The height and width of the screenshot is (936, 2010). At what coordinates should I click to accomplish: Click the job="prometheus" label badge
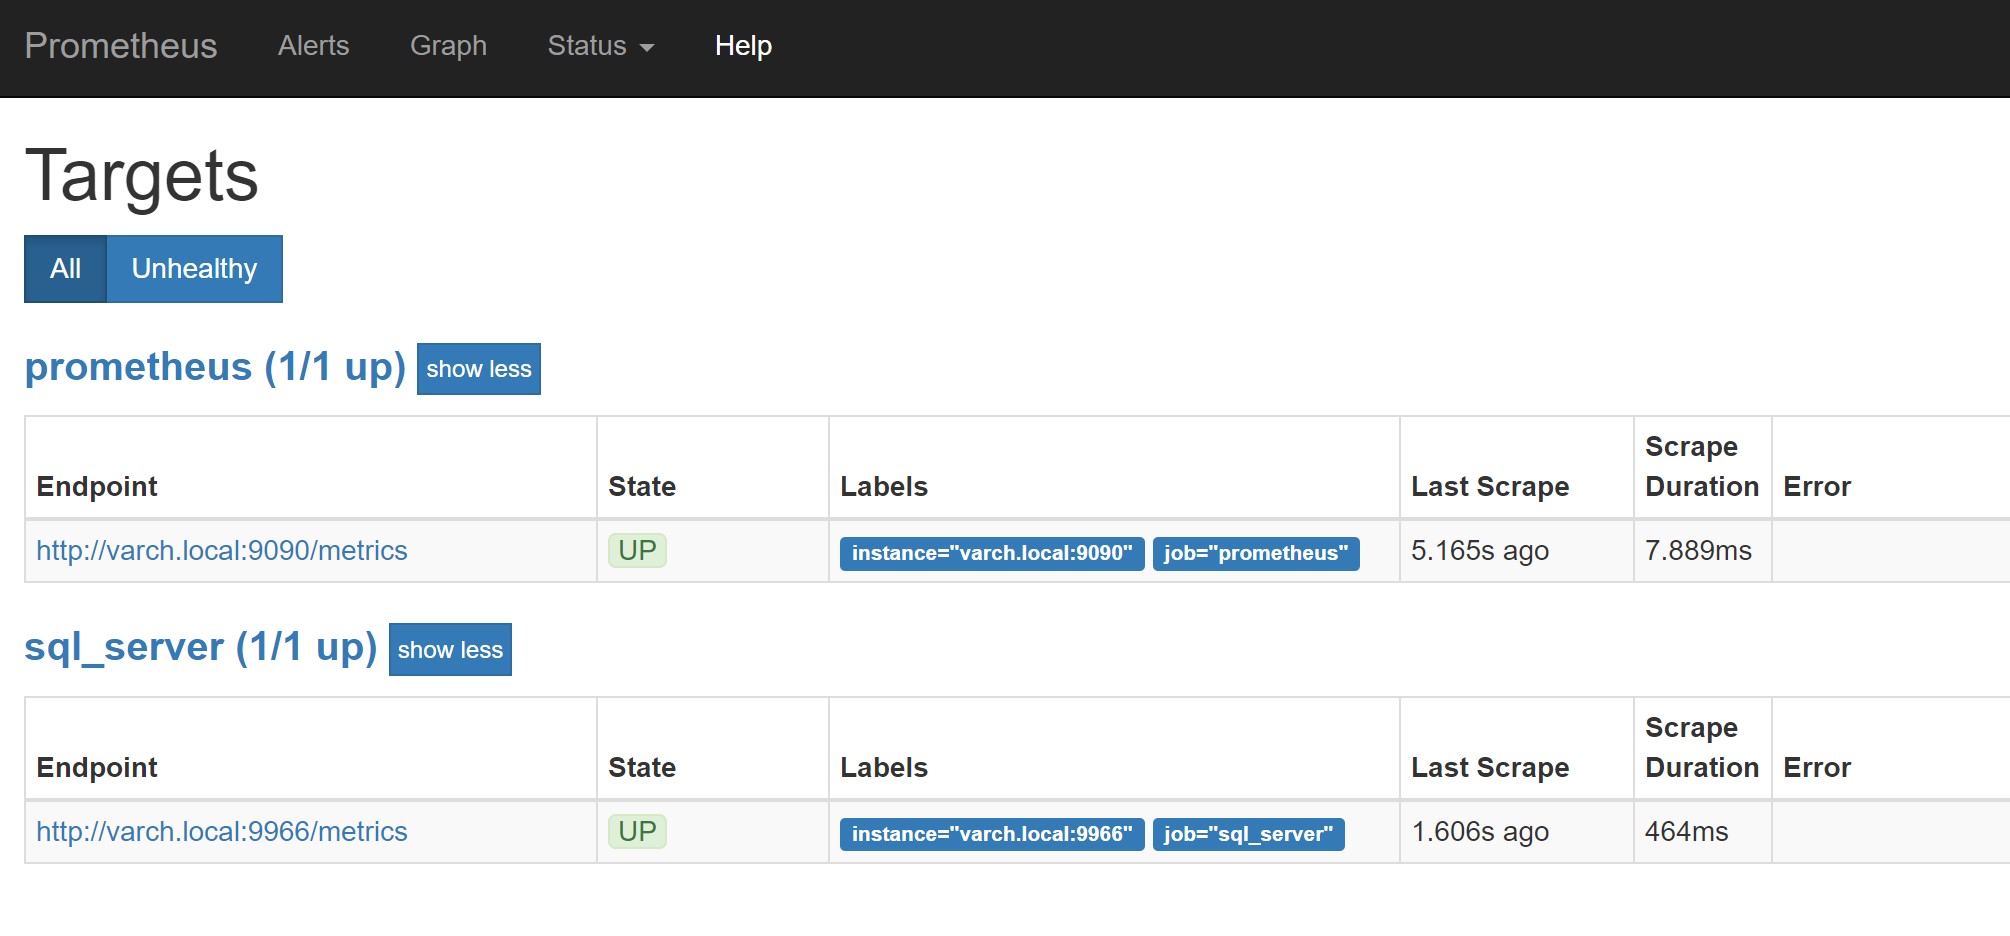[x=1256, y=553]
